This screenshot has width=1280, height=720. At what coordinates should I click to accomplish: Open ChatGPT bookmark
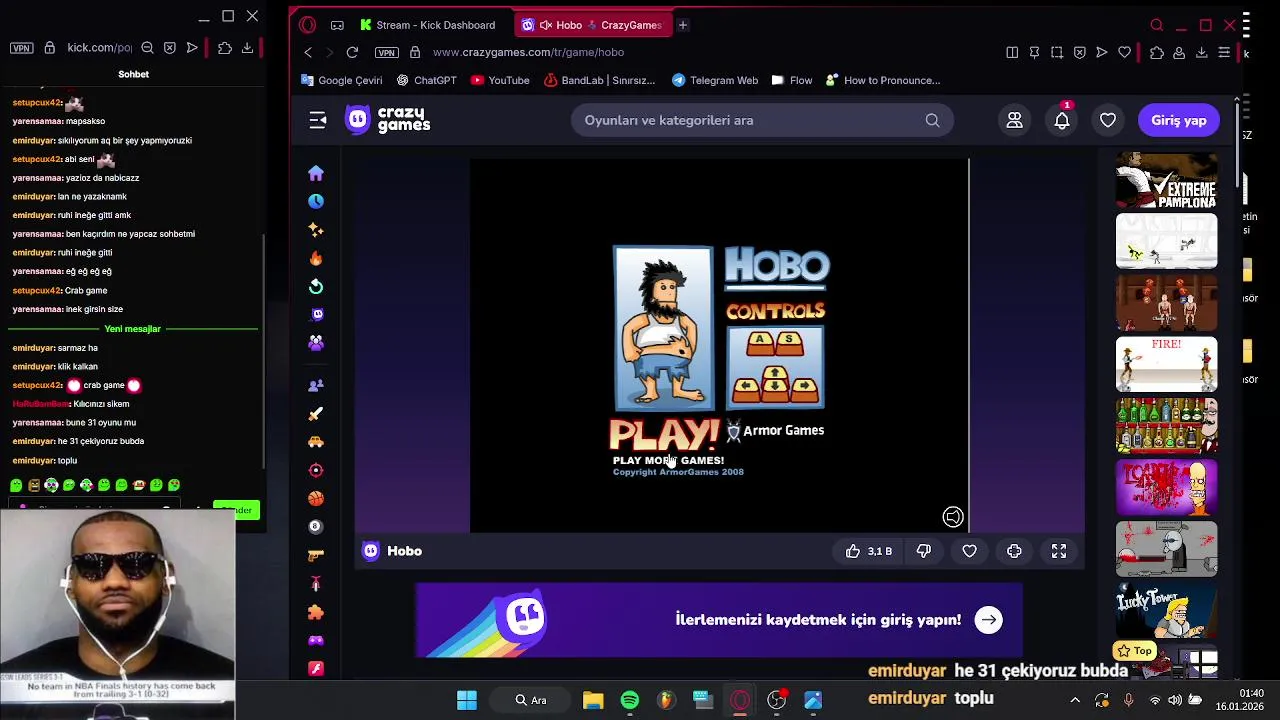pyautogui.click(x=427, y=80)
